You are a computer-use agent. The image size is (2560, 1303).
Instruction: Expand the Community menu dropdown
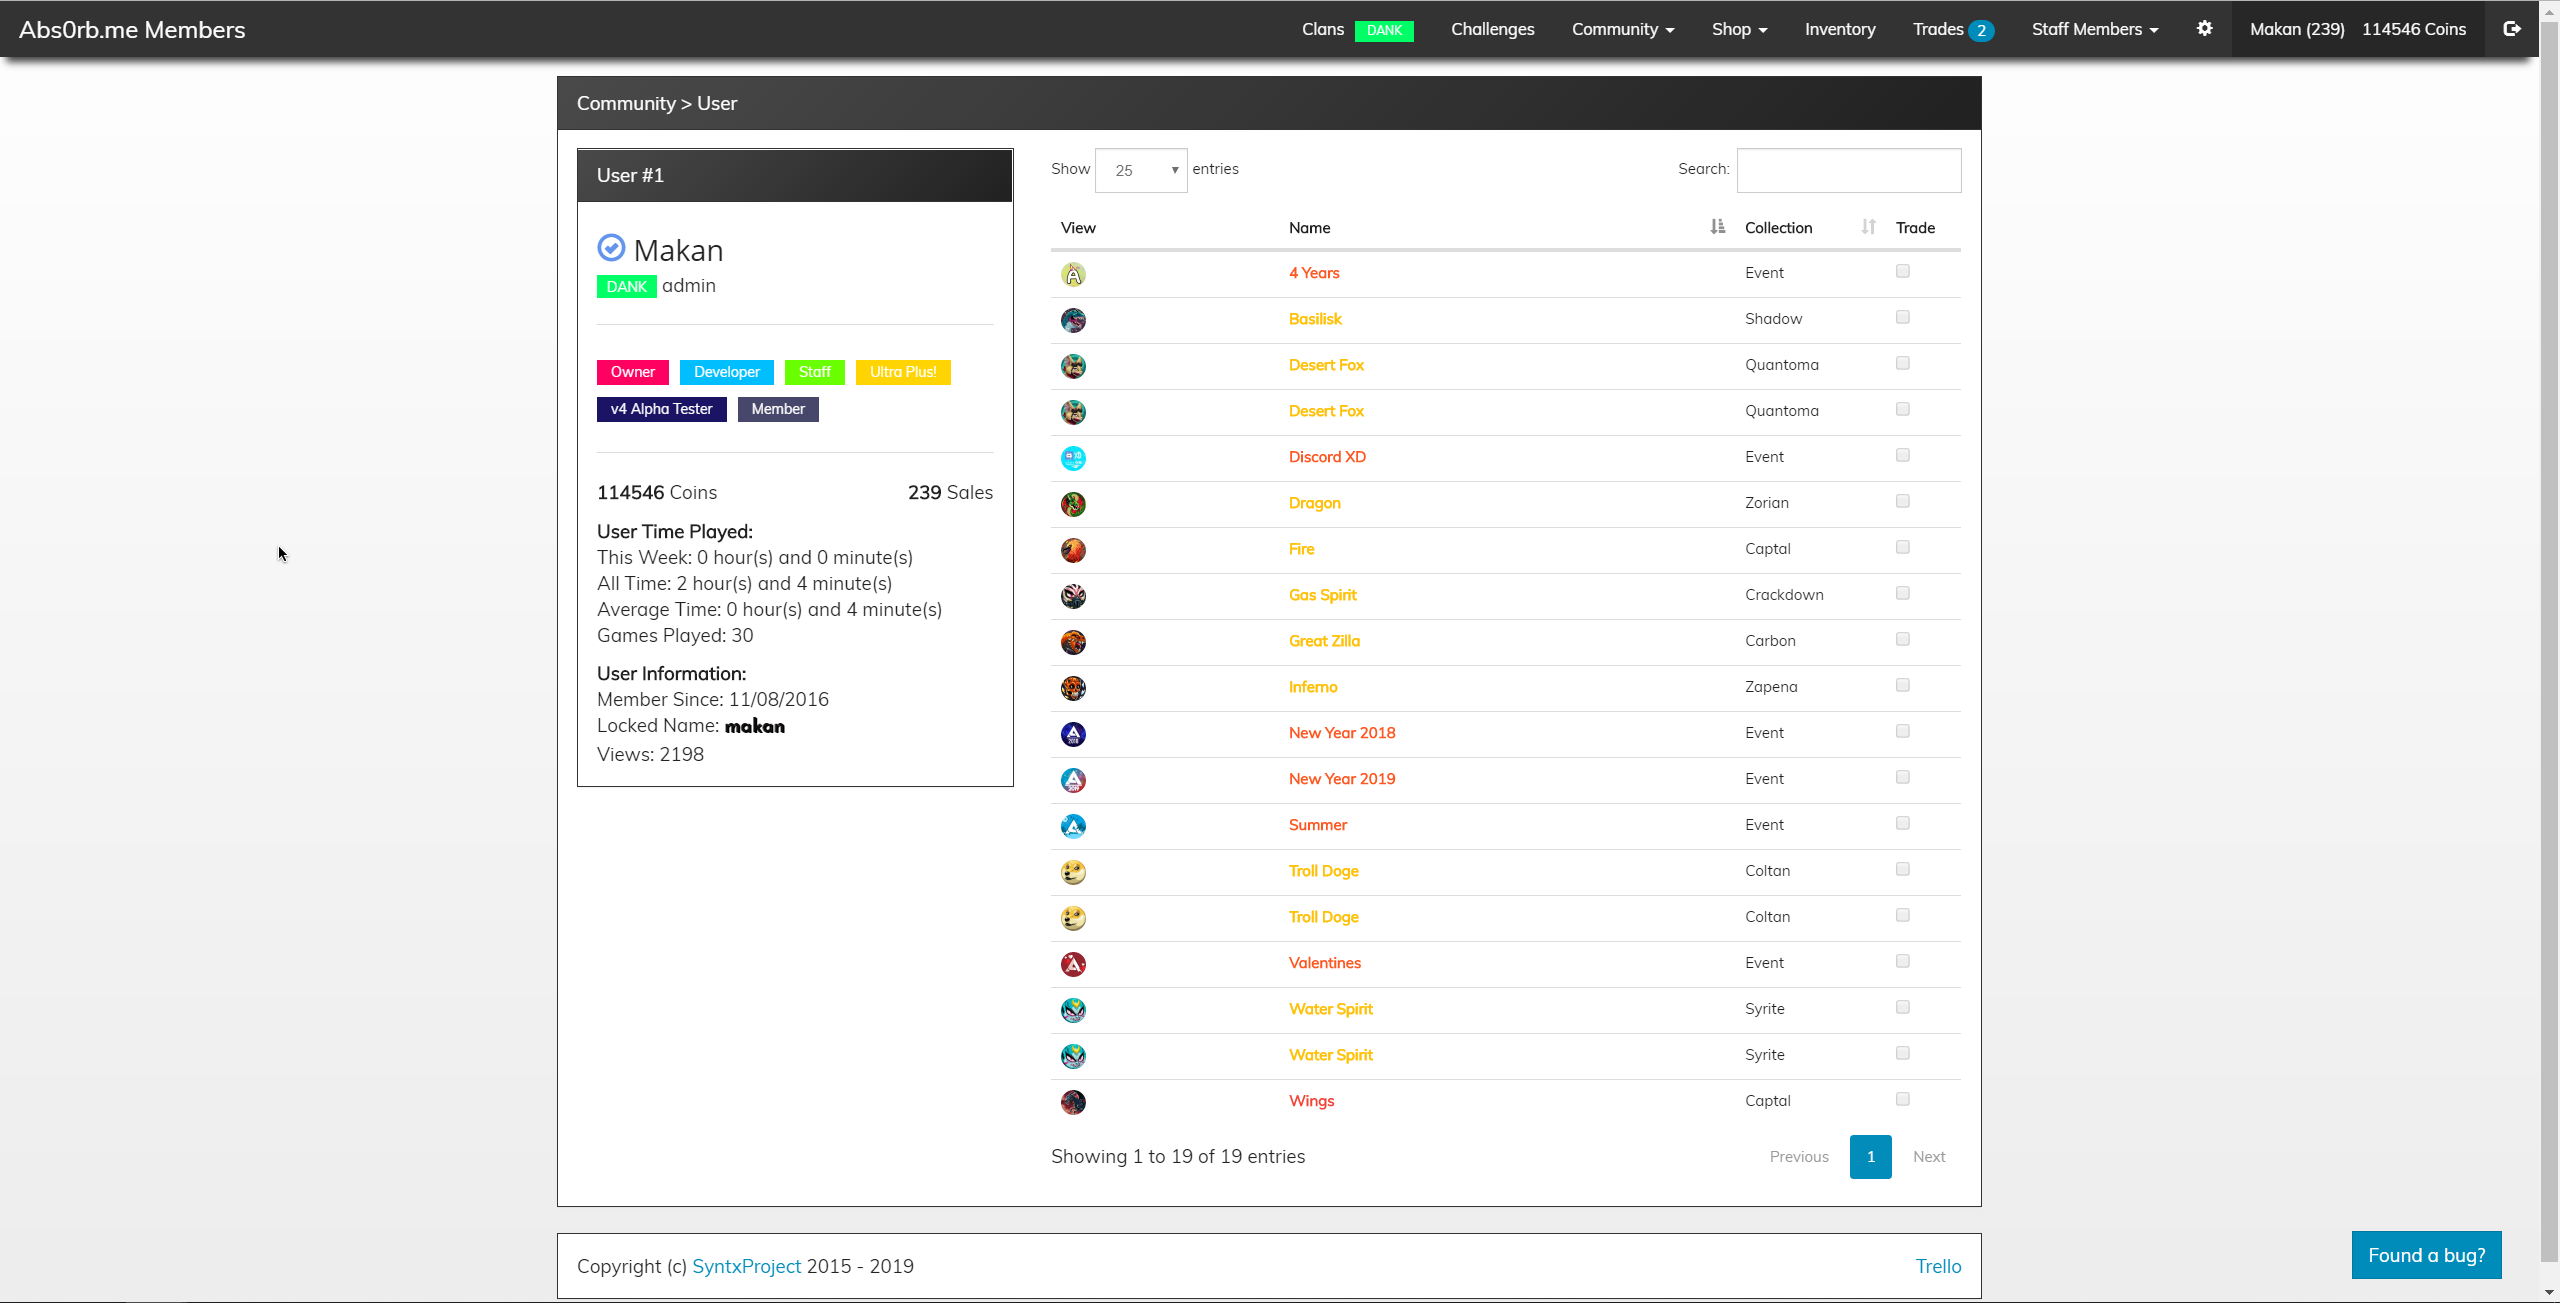coord(1622,29)
